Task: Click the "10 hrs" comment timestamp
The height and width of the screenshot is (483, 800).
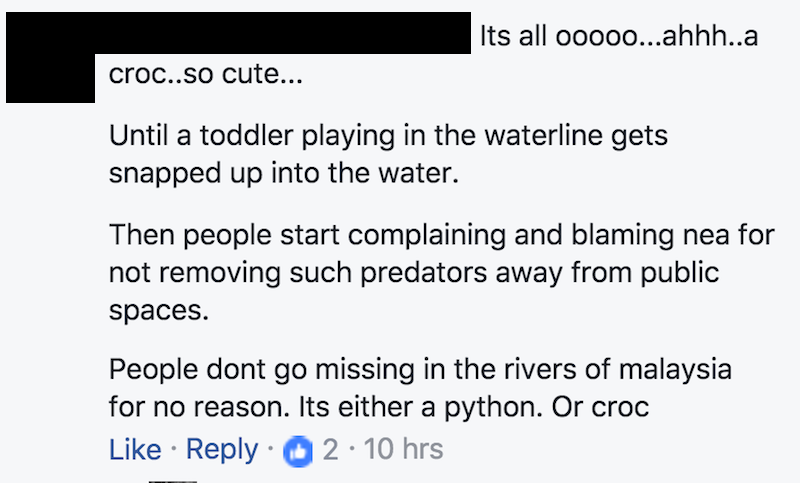Action: [404, 450]
